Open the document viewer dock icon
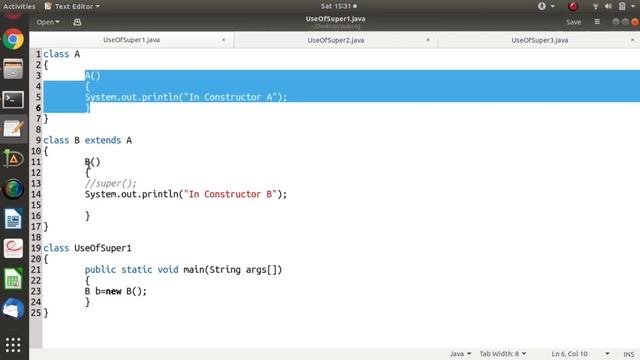 point(13,249)
